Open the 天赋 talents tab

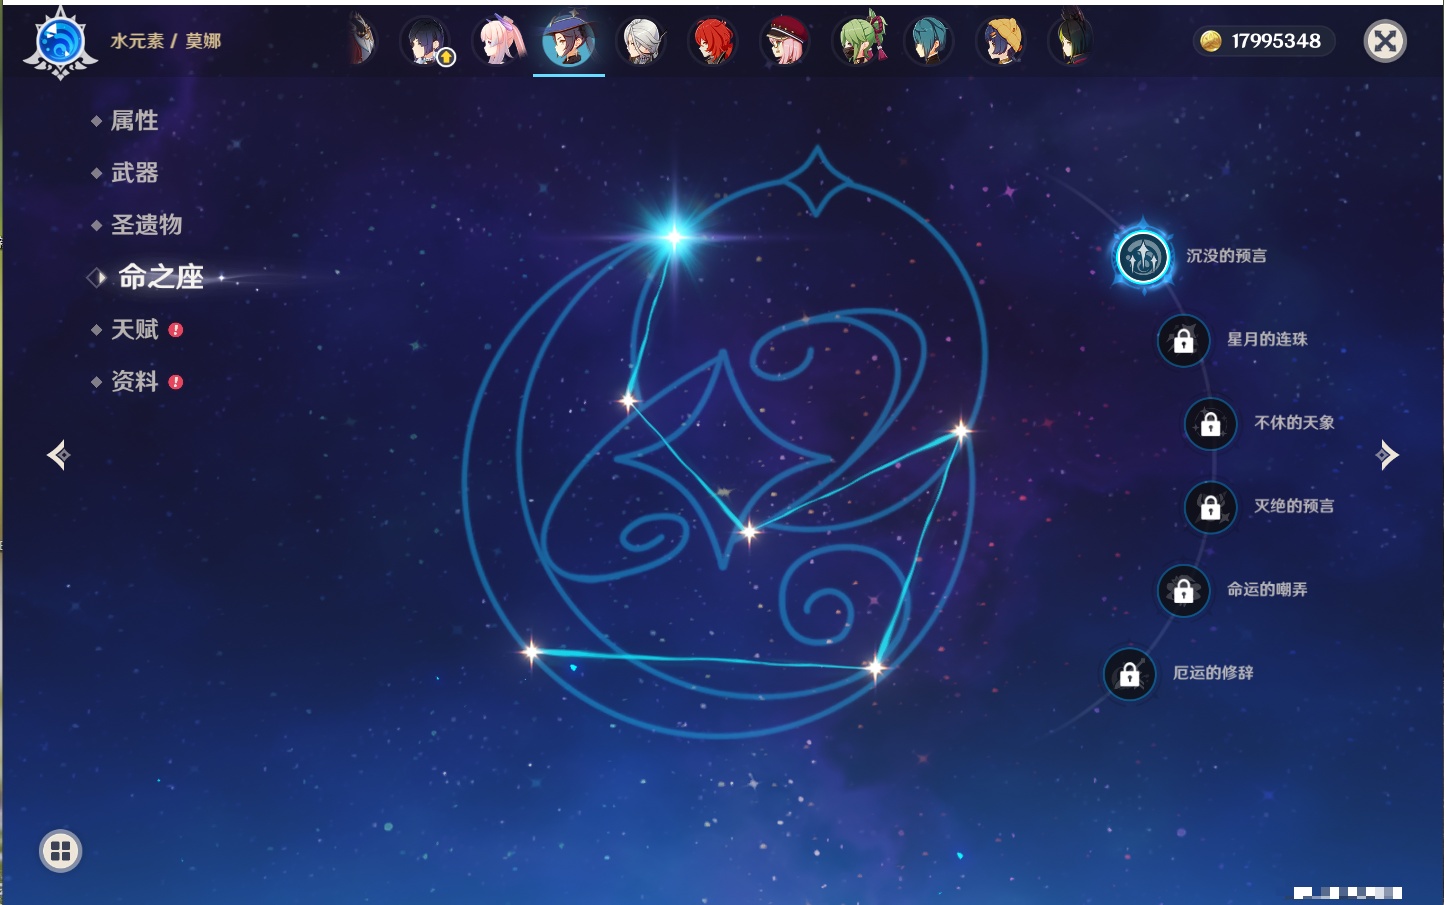coord(136,329)
